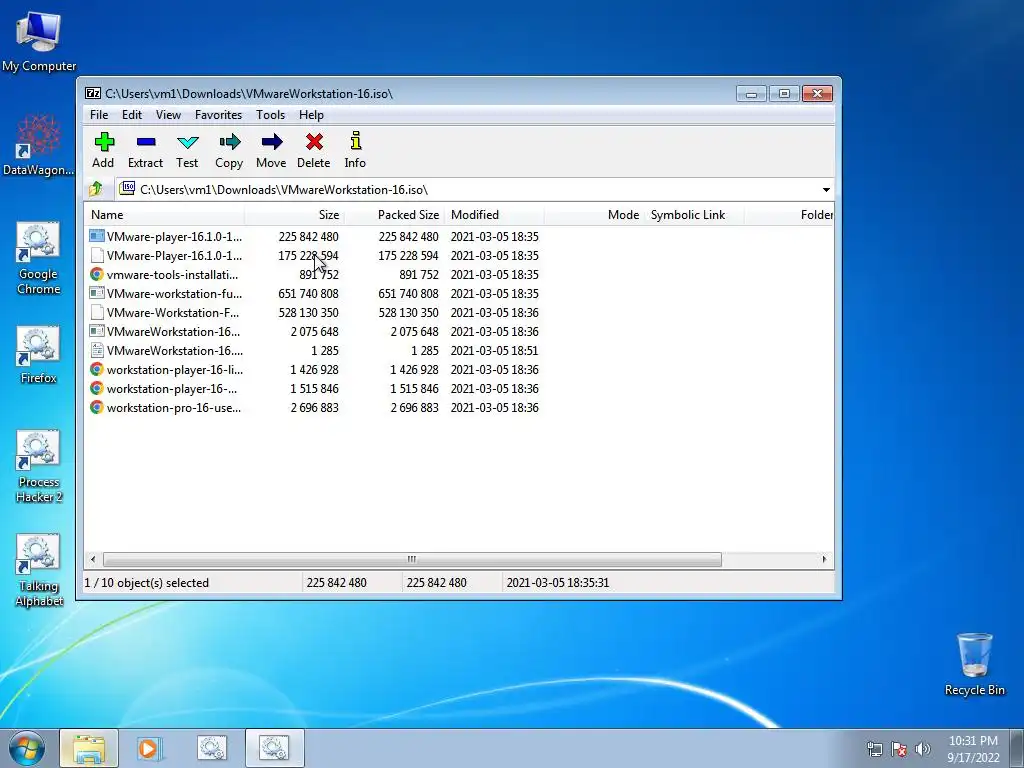Click the ISO icon in address bar

(127, 189)
